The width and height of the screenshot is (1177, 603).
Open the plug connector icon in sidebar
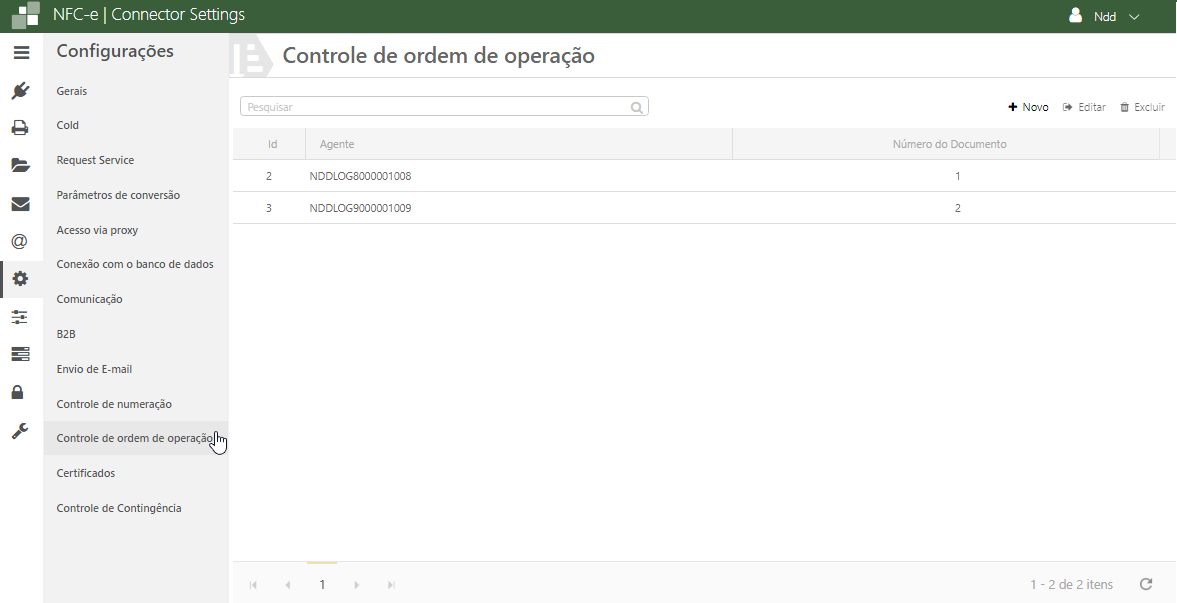[x=21, y=91]
